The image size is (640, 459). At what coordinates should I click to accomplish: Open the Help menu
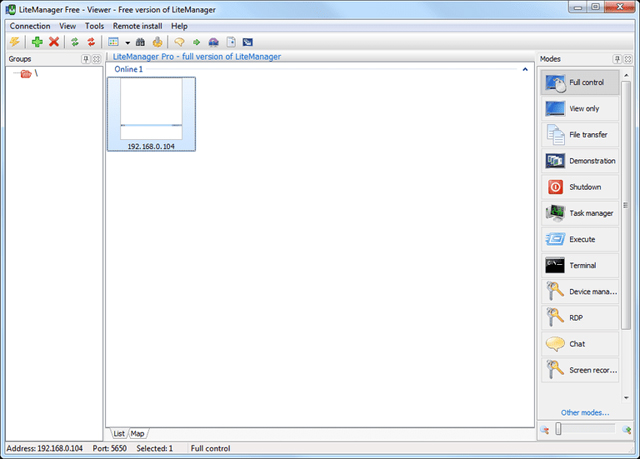(x=179, y=26)
